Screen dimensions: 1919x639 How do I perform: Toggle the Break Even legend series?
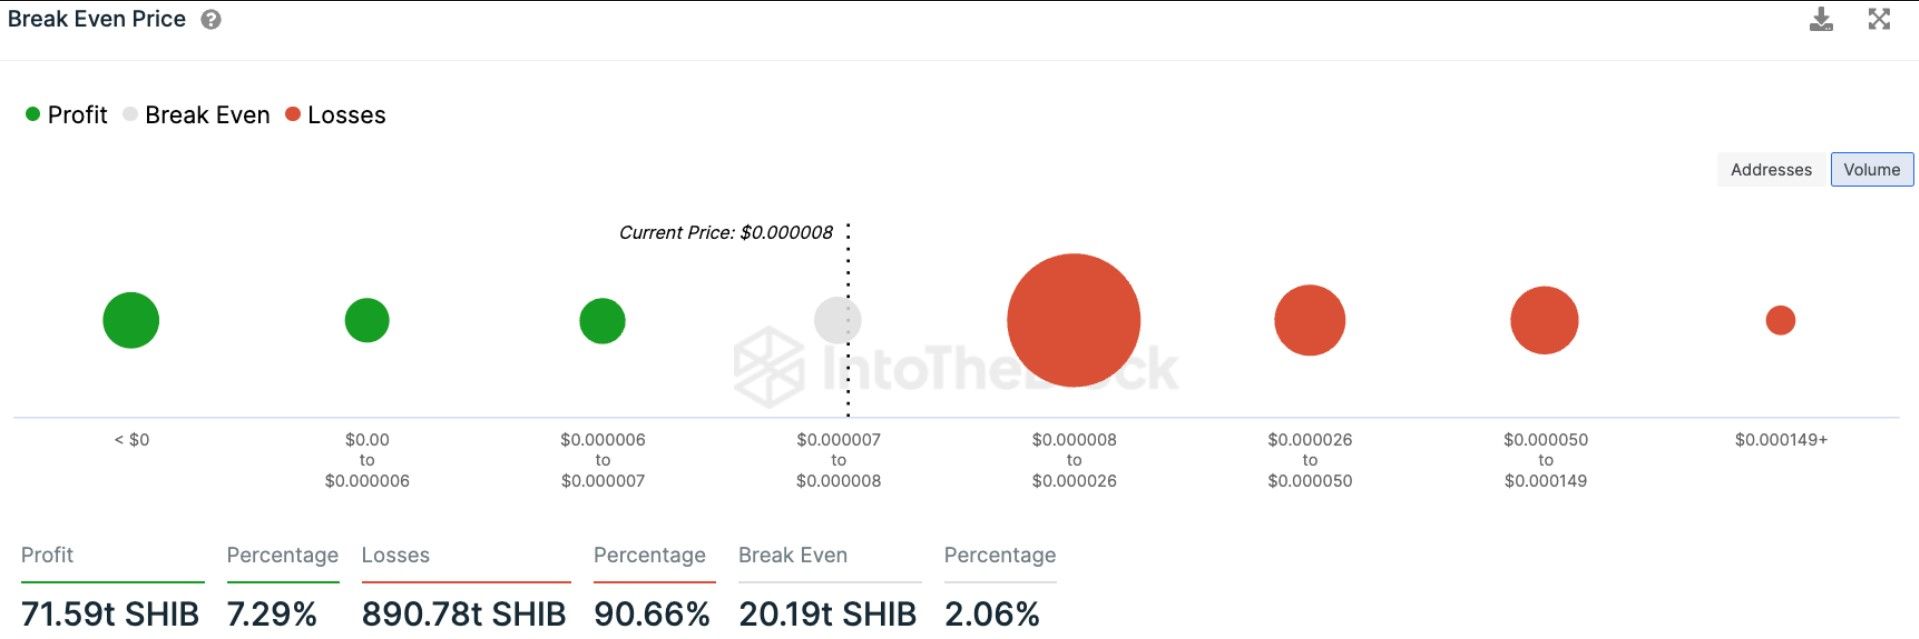pyautogui.click(x=196, y=115)
